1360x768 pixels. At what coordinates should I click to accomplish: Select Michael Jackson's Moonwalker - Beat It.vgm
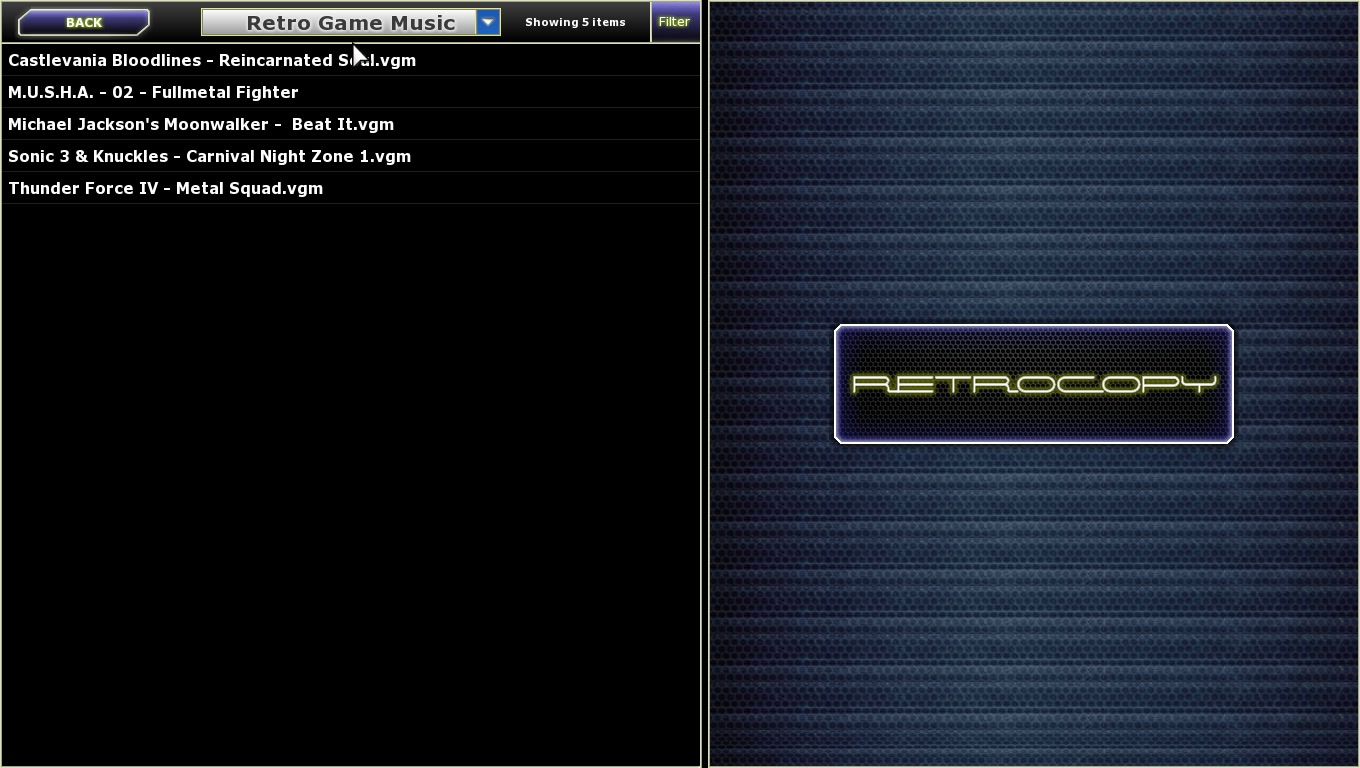tap(351, 124)
